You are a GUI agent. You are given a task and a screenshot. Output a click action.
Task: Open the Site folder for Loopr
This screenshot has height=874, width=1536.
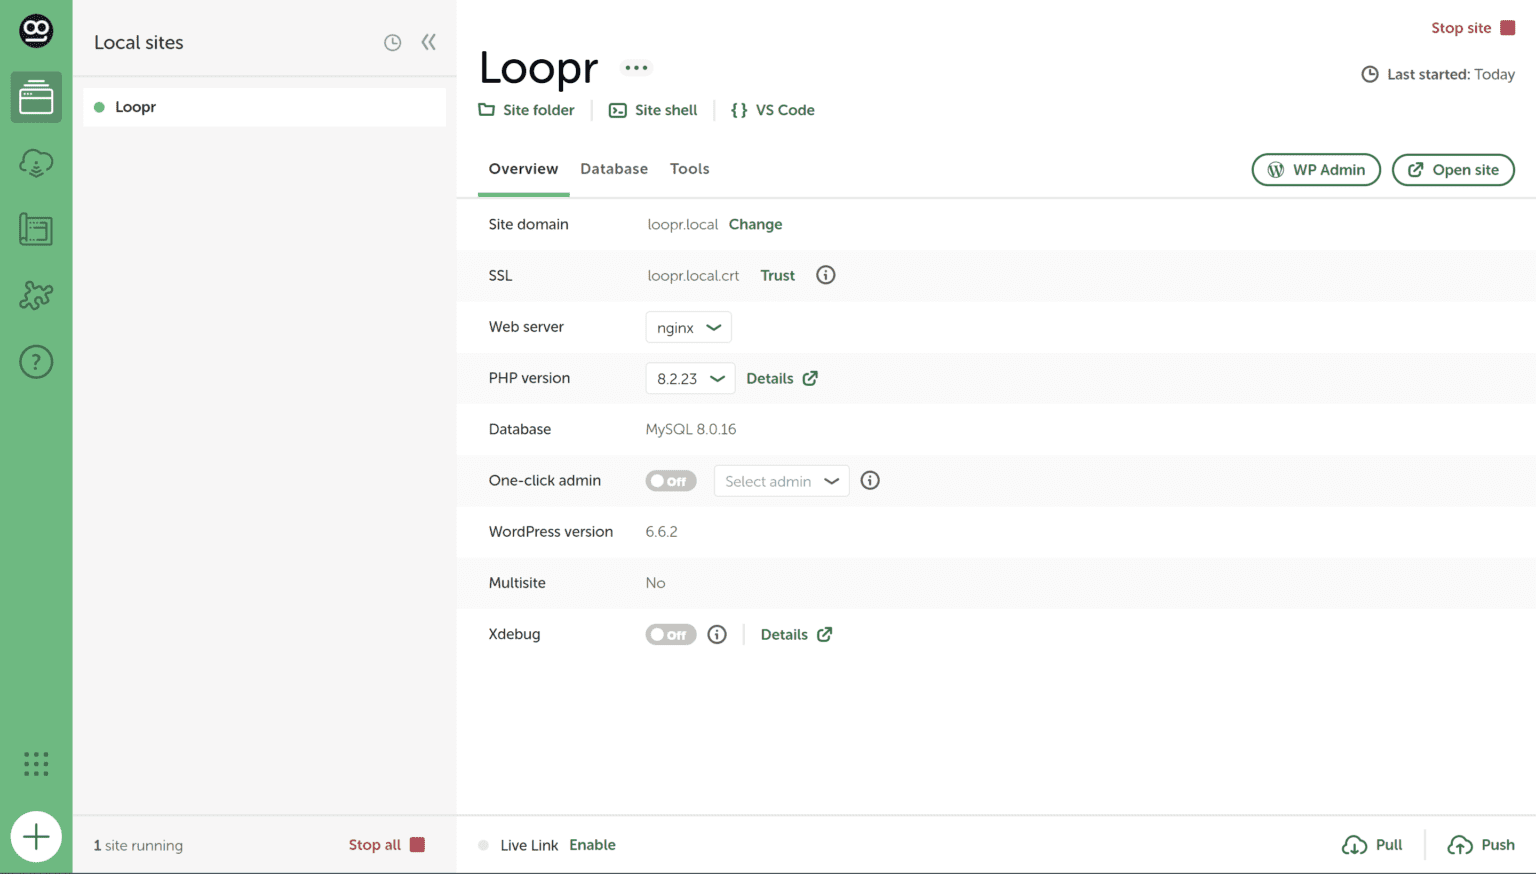tap(527, 110)
